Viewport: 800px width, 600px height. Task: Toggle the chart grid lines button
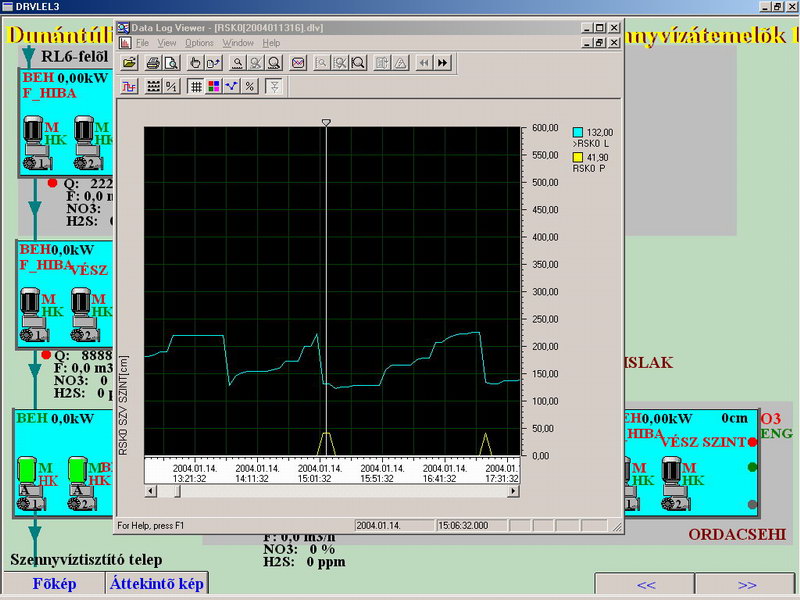point(196,87)
